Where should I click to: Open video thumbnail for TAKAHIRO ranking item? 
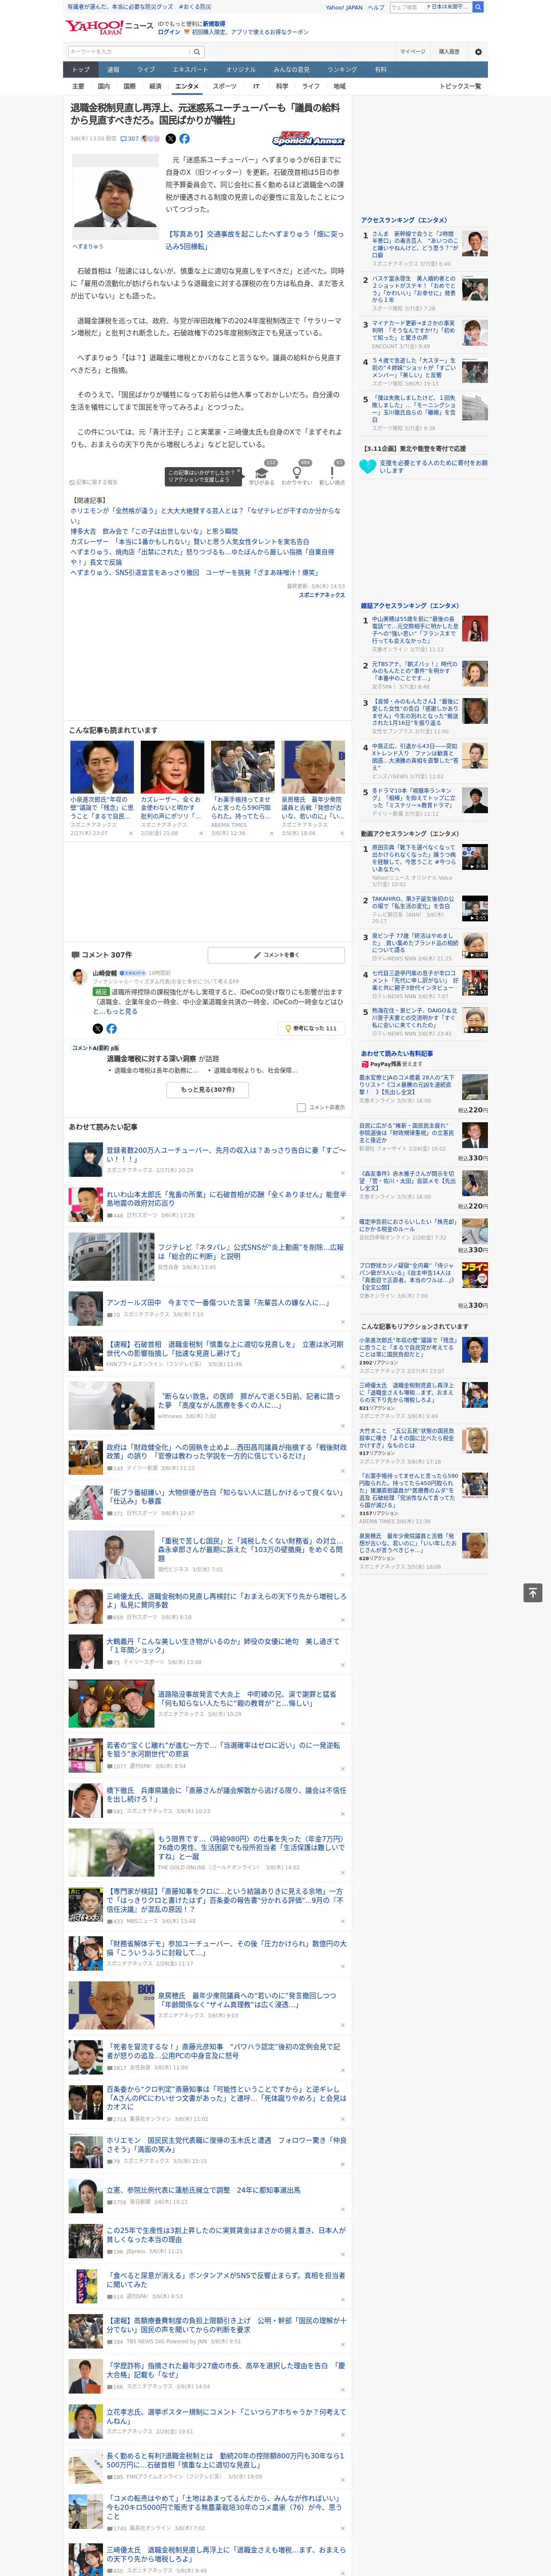click(x=475, y=908)
